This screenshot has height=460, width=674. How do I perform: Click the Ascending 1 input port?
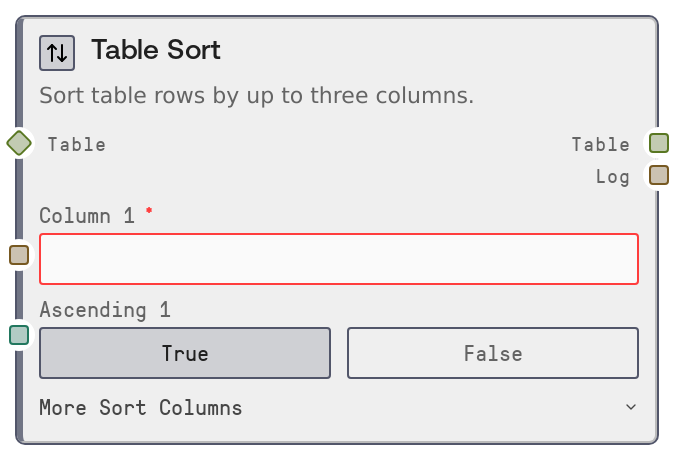(19, 335)
